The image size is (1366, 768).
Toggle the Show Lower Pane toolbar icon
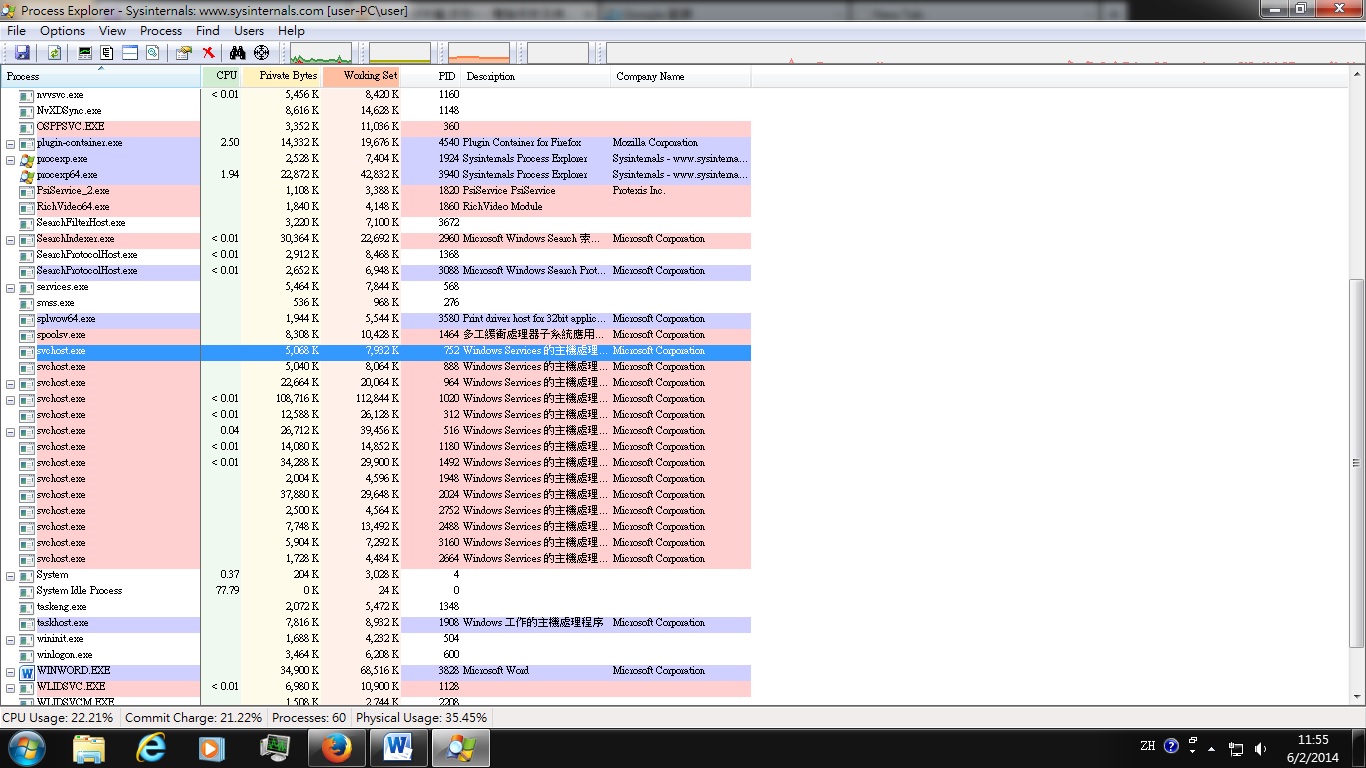tap(130, 53)
